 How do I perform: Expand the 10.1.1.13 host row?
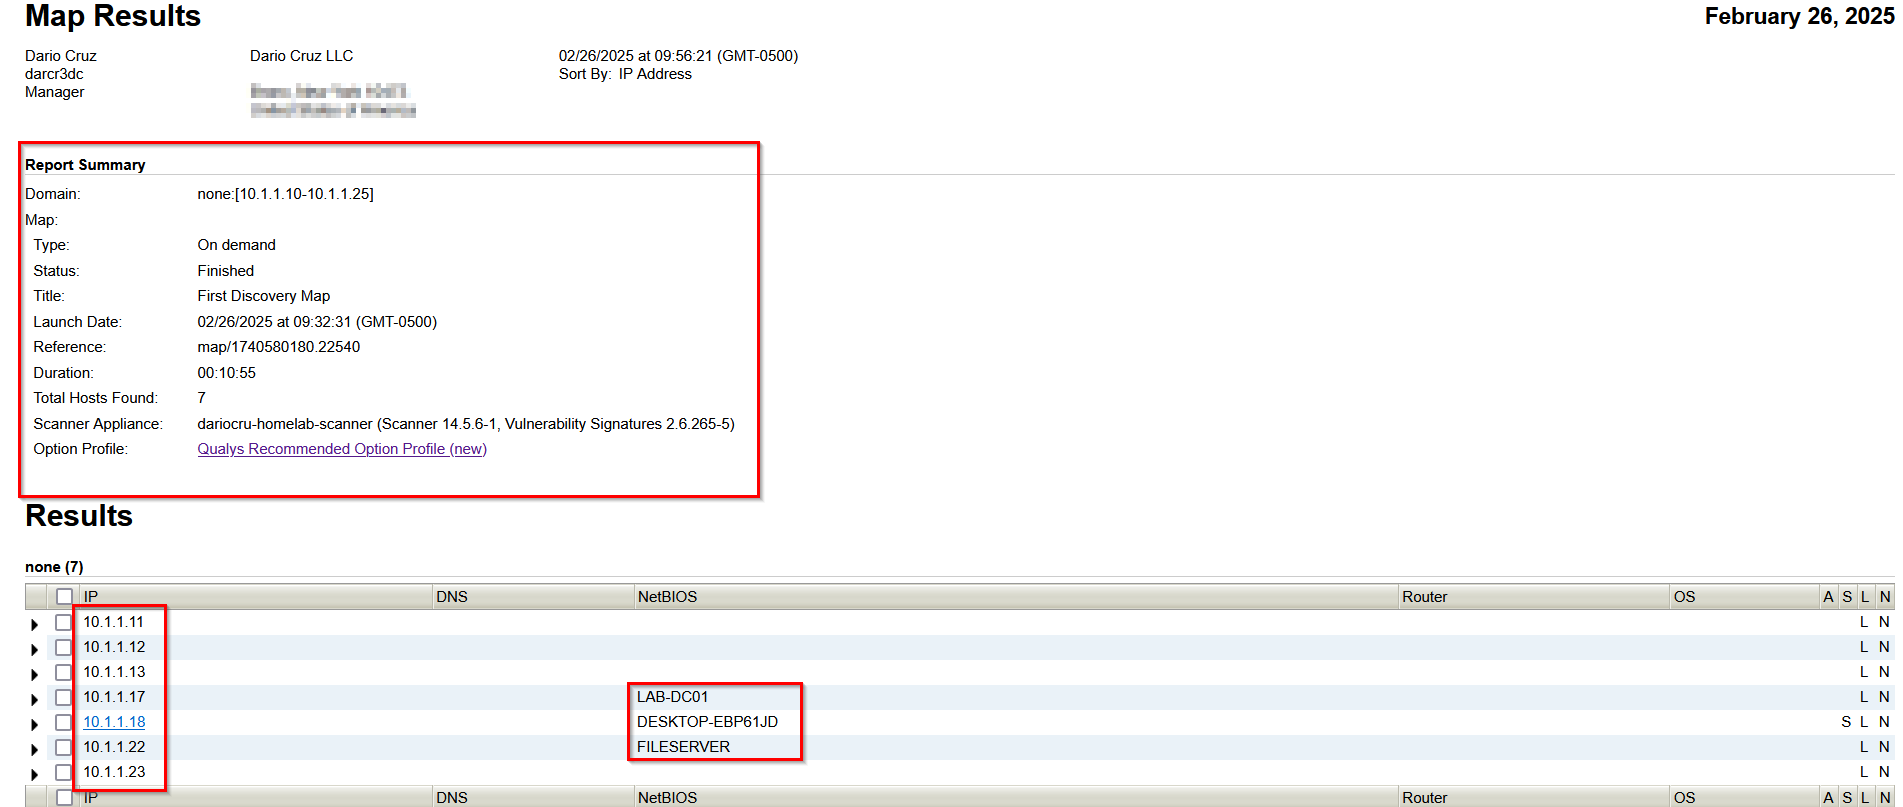35,674
